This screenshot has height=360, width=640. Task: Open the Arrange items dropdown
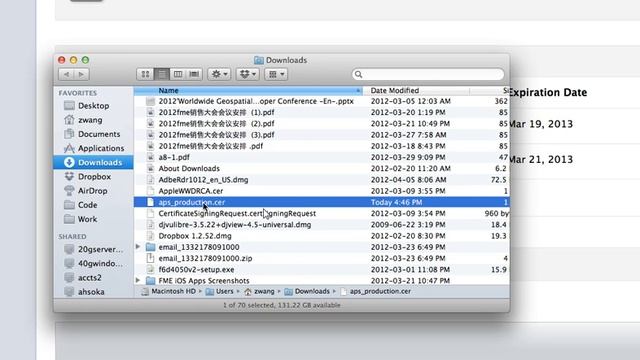point(276,74)
